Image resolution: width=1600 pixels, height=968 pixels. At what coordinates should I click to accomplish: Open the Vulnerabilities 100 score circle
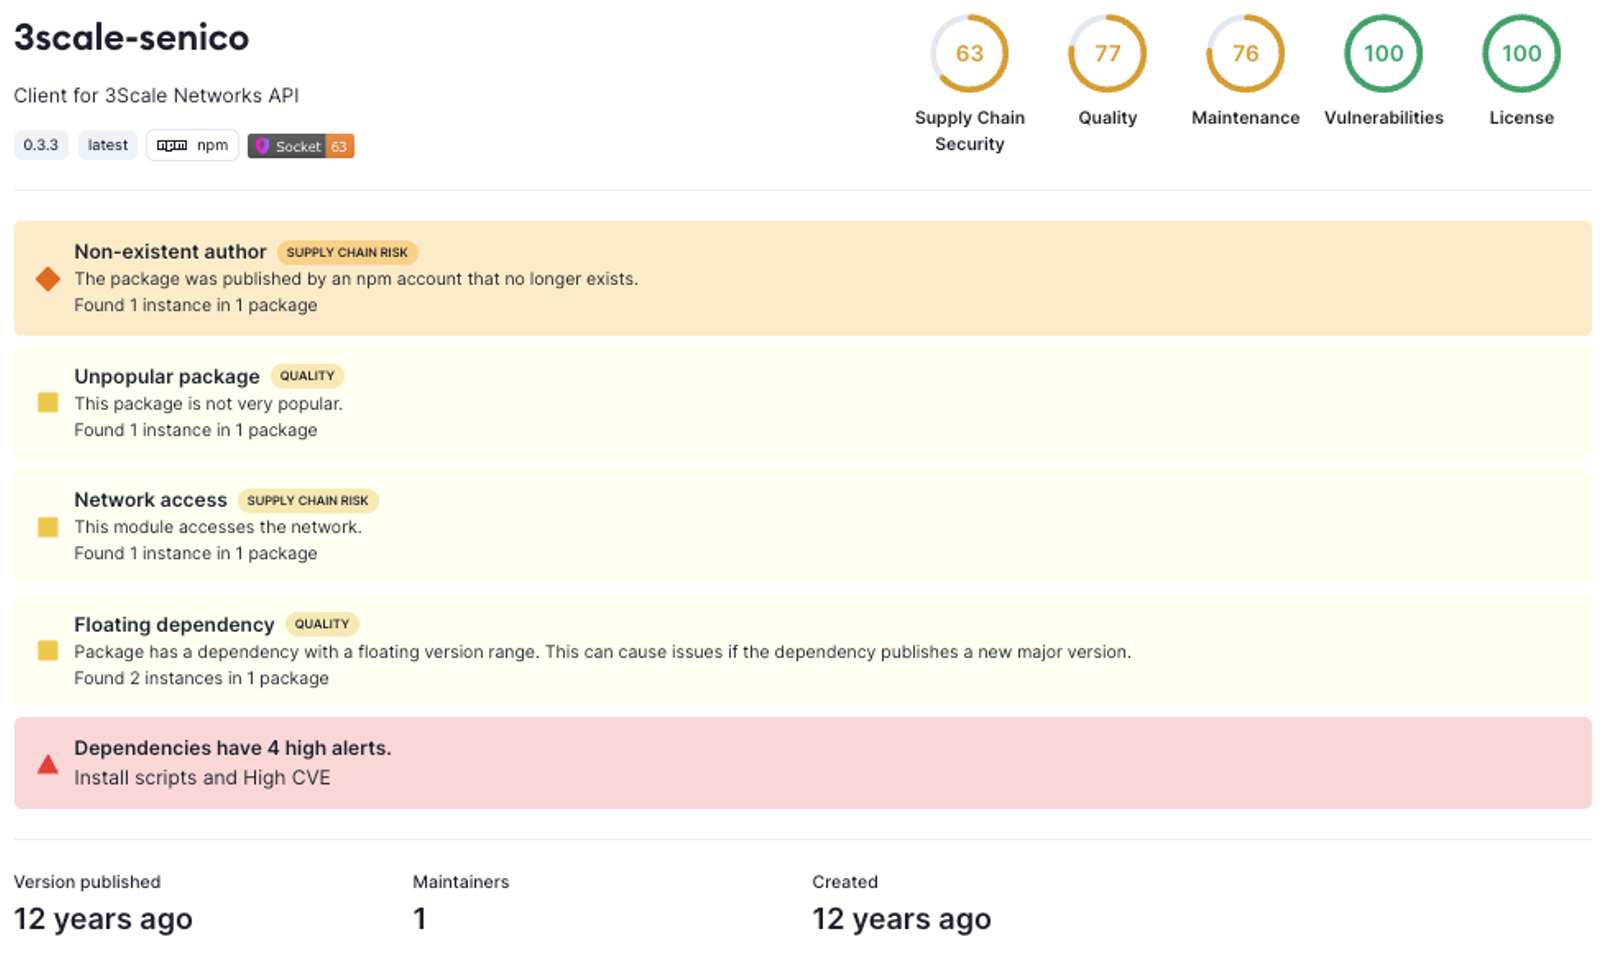pos(1383,53)
